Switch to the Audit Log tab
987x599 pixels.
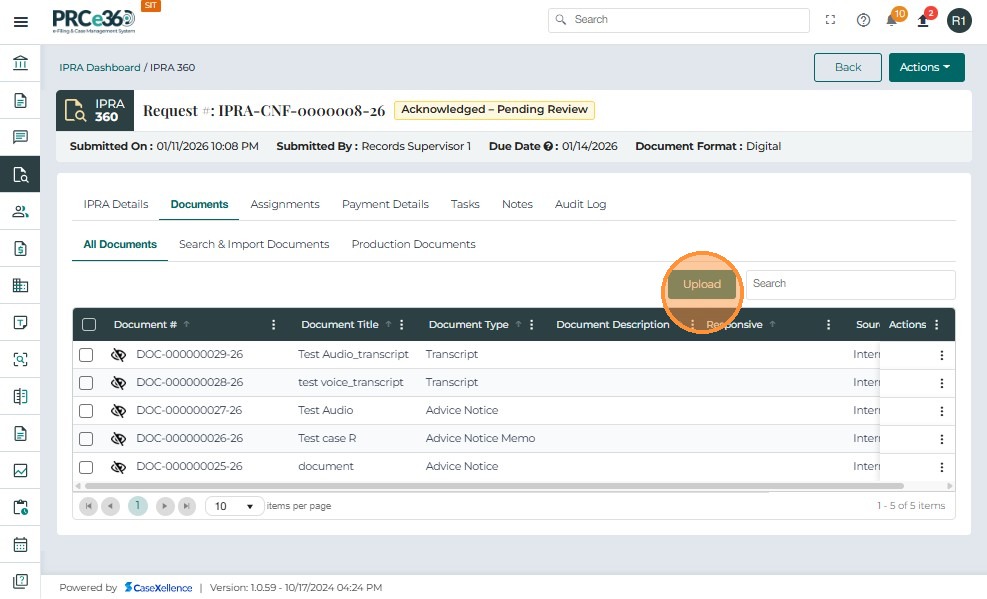(580, 204)
